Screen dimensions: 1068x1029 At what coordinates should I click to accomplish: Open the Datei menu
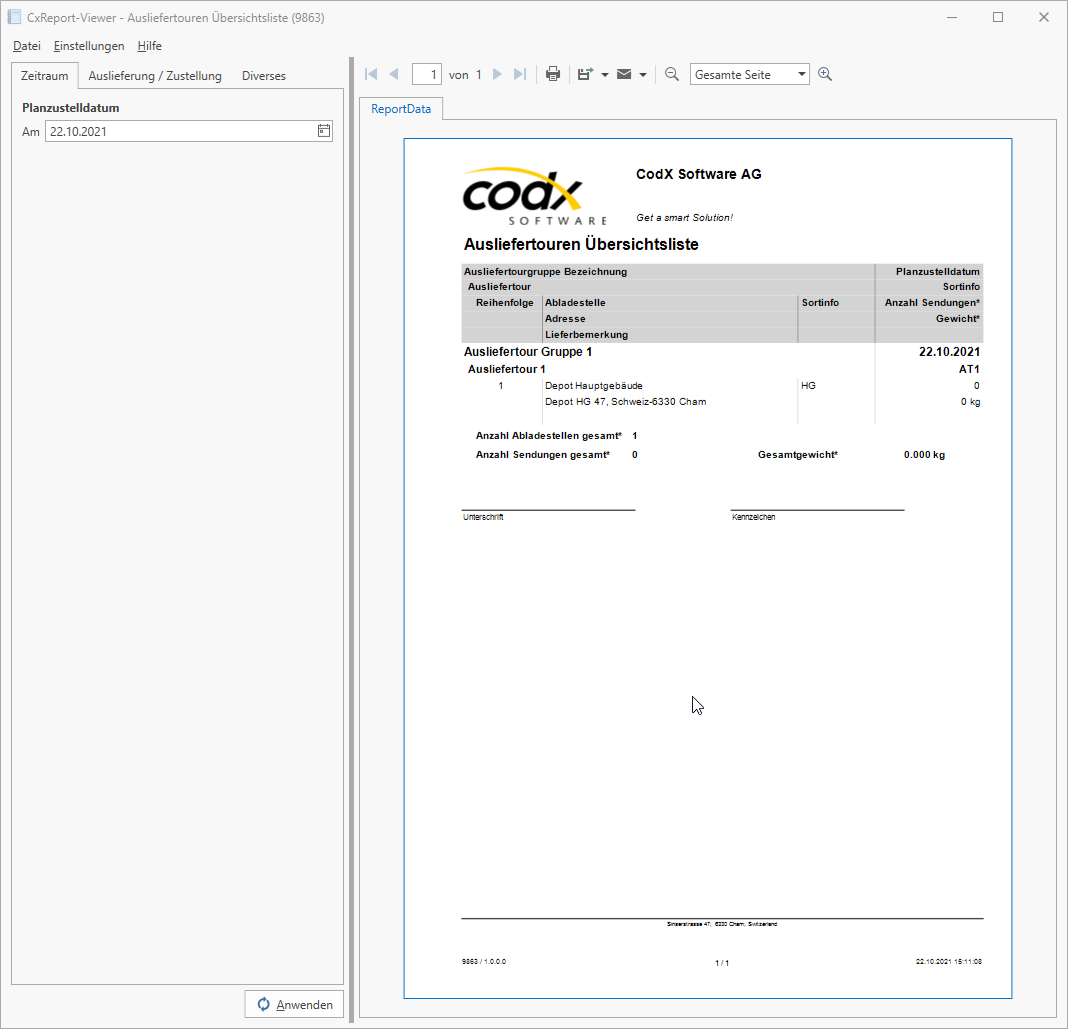[26, 45]
